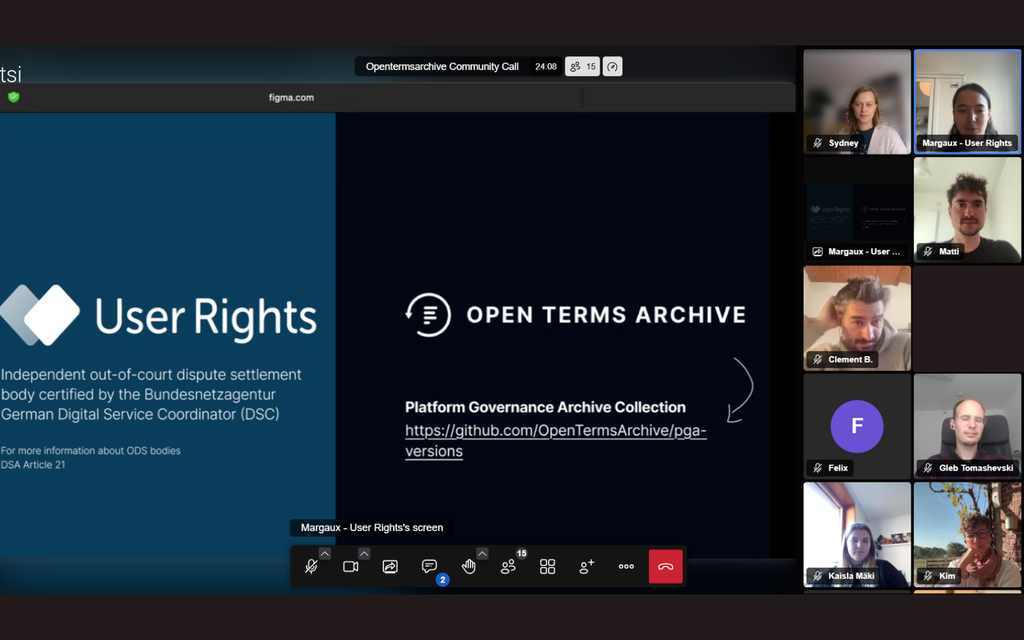Select Margaux's screen share thumbnail

(x=857, y=210)
